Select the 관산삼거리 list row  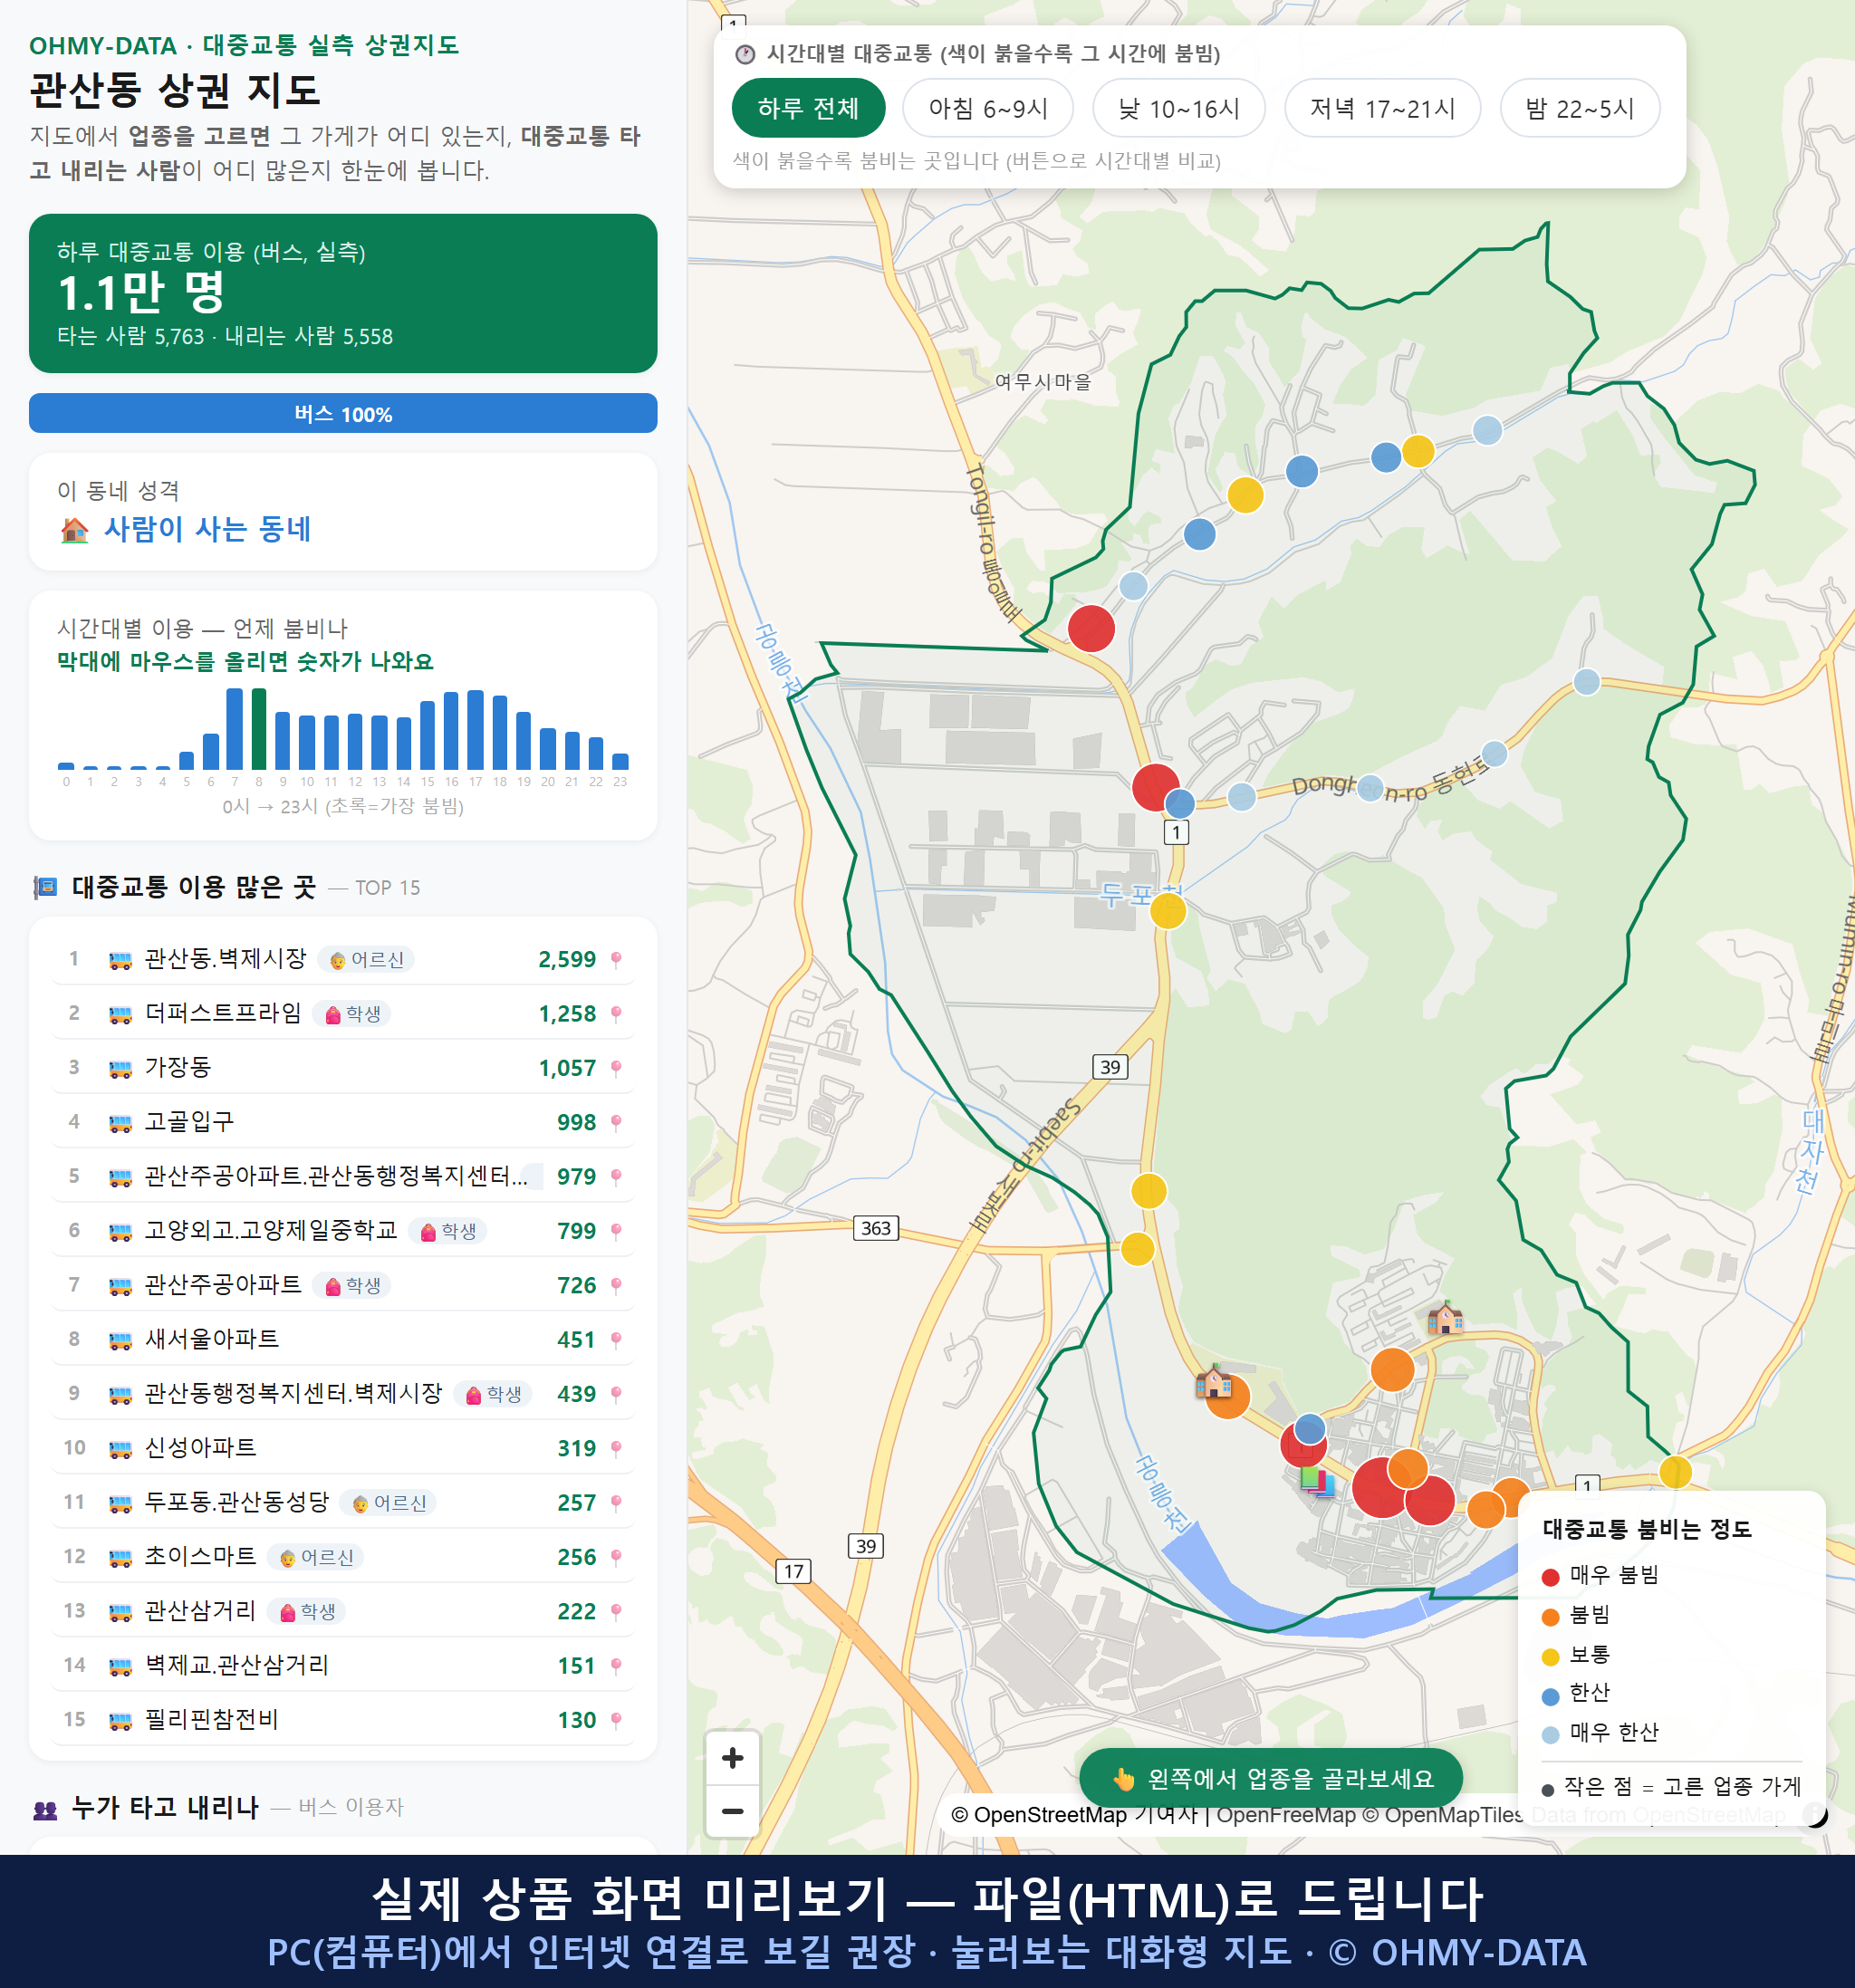(x=342, y=1611)
